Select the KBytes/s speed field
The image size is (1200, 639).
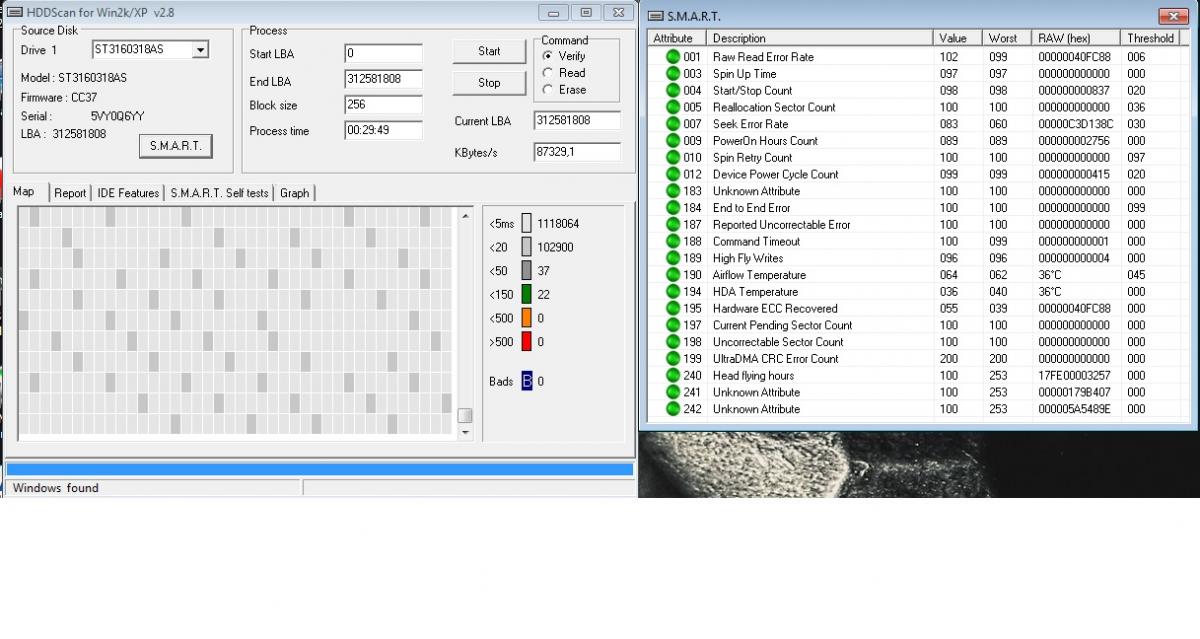tap(577, 151)
